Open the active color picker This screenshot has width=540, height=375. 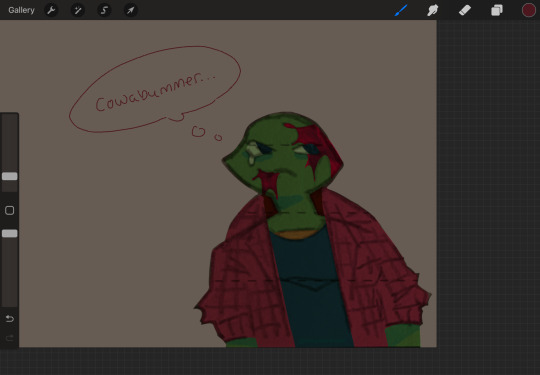click(x=529, y=10)
